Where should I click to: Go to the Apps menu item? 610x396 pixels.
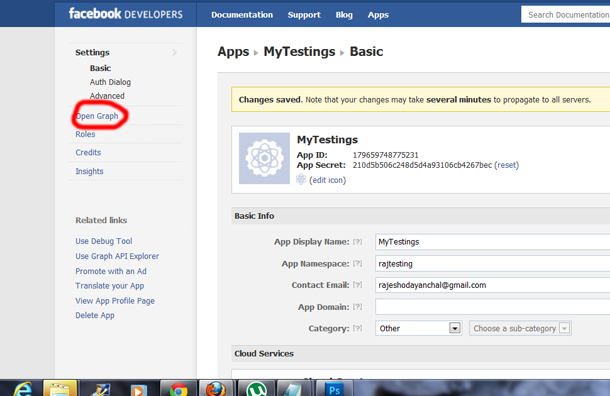378,15
